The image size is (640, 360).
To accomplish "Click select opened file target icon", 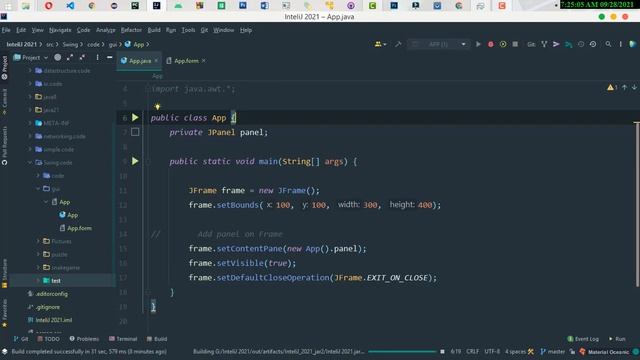I will coord(58,58).
